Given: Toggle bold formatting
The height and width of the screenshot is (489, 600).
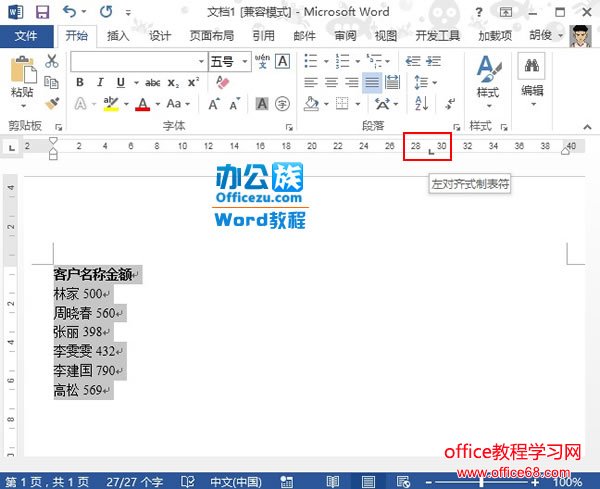Looking at the screenshot, I should (x=80, y=82).
